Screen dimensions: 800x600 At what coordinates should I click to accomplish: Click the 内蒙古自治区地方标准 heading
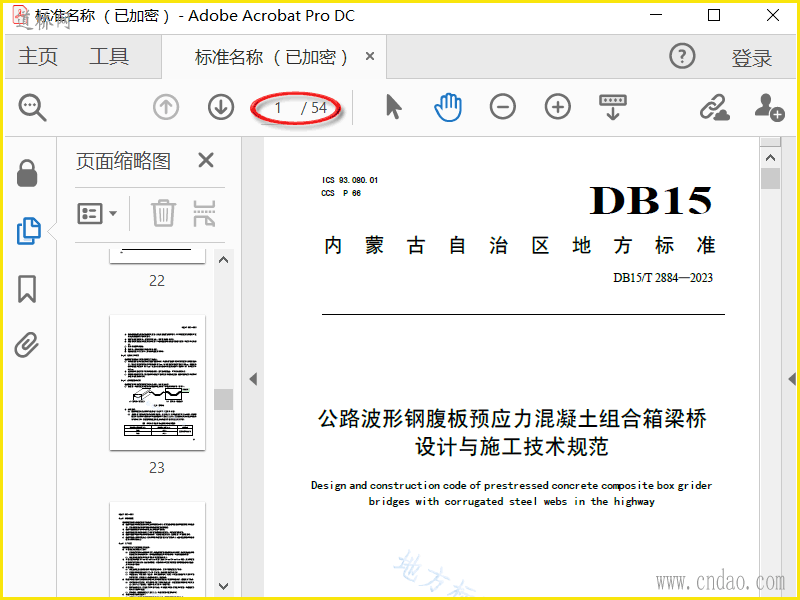(x=520, y=245)
